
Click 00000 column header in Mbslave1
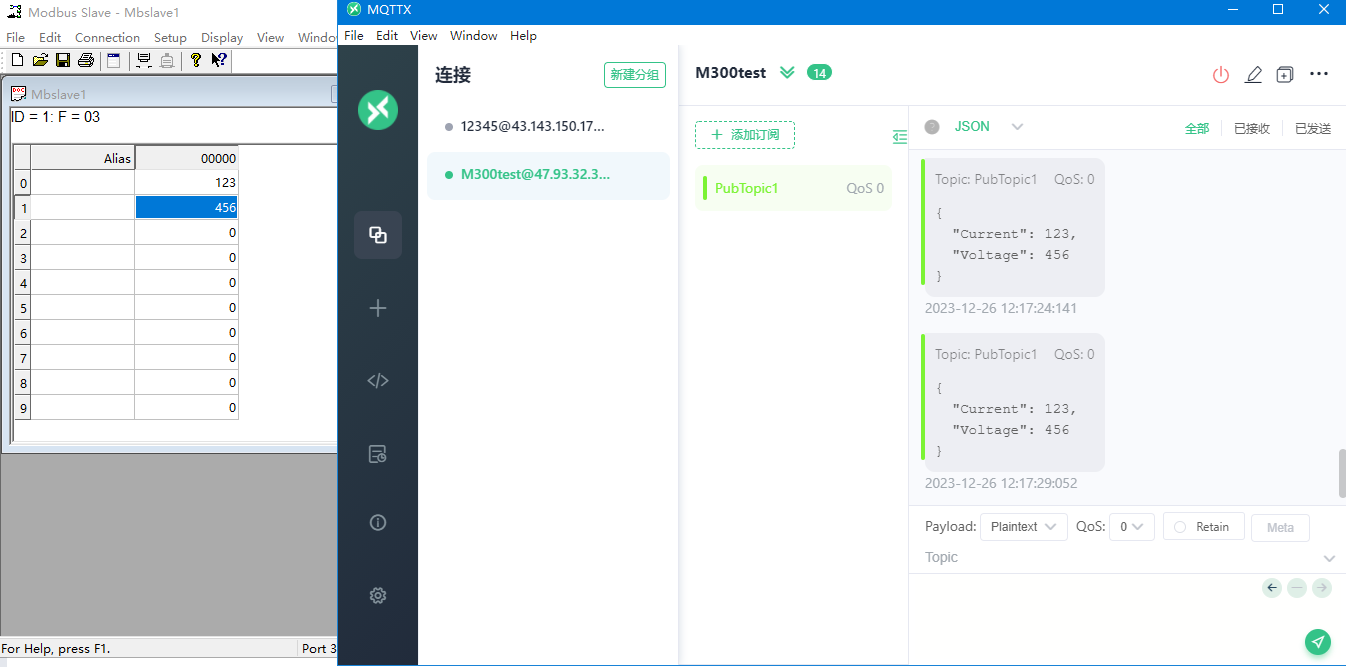tap(186, 158)
